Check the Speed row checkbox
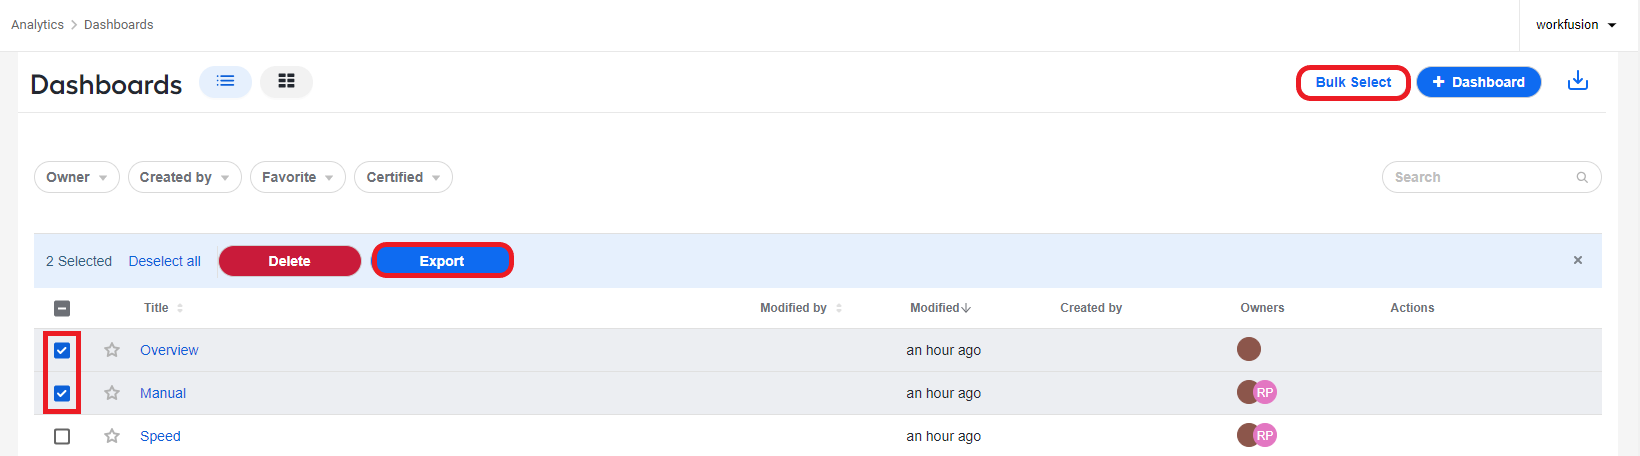 [x=62, y=436]
